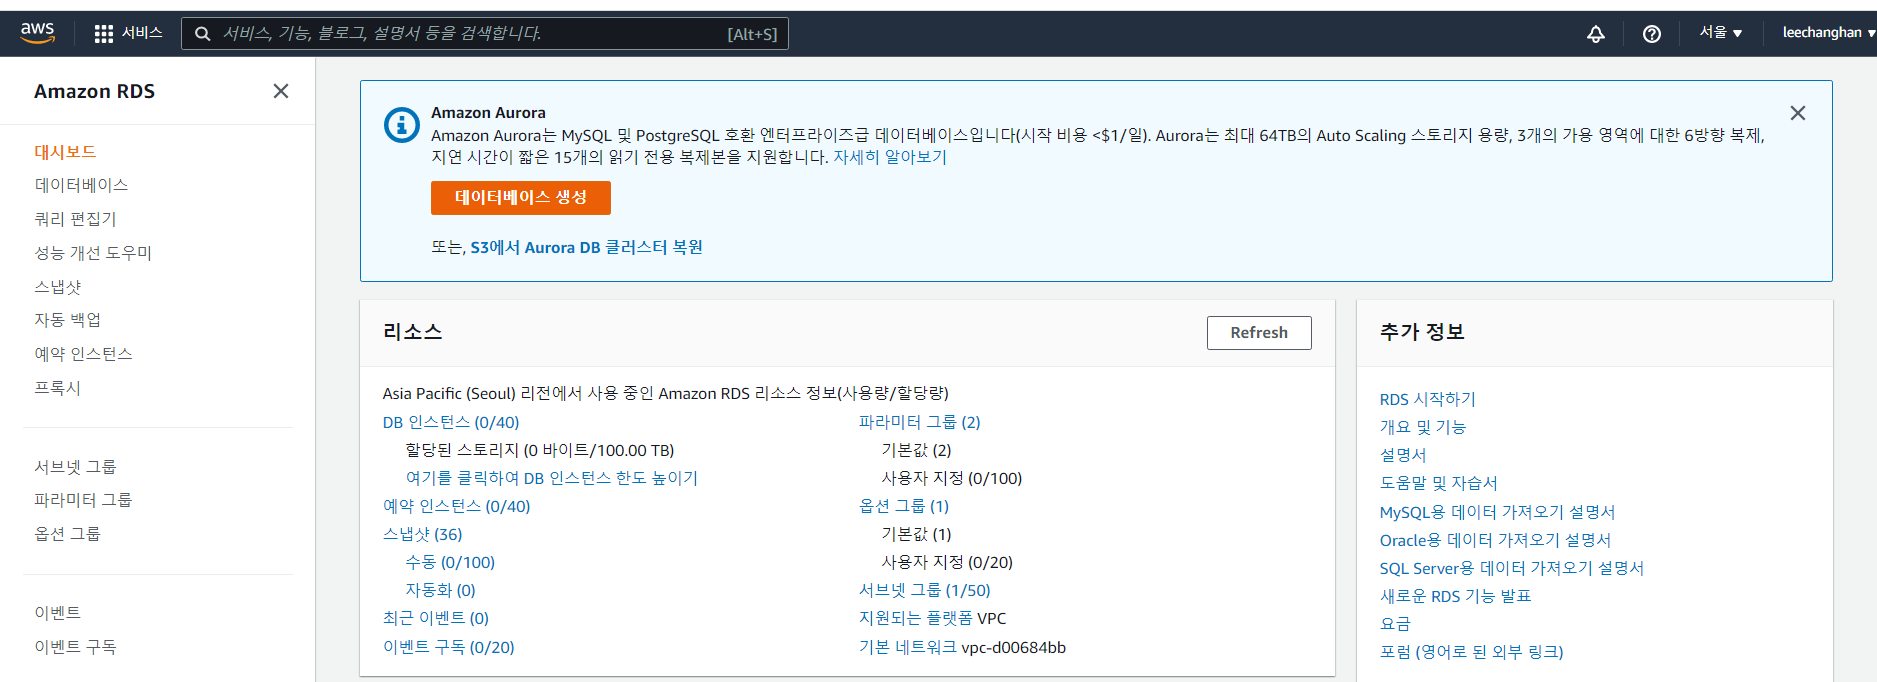Viewport: 1877px width, 682px height.
Task: Open SQL Server용 데이터 가져오기 설명서
Action: click(1512, 568)
